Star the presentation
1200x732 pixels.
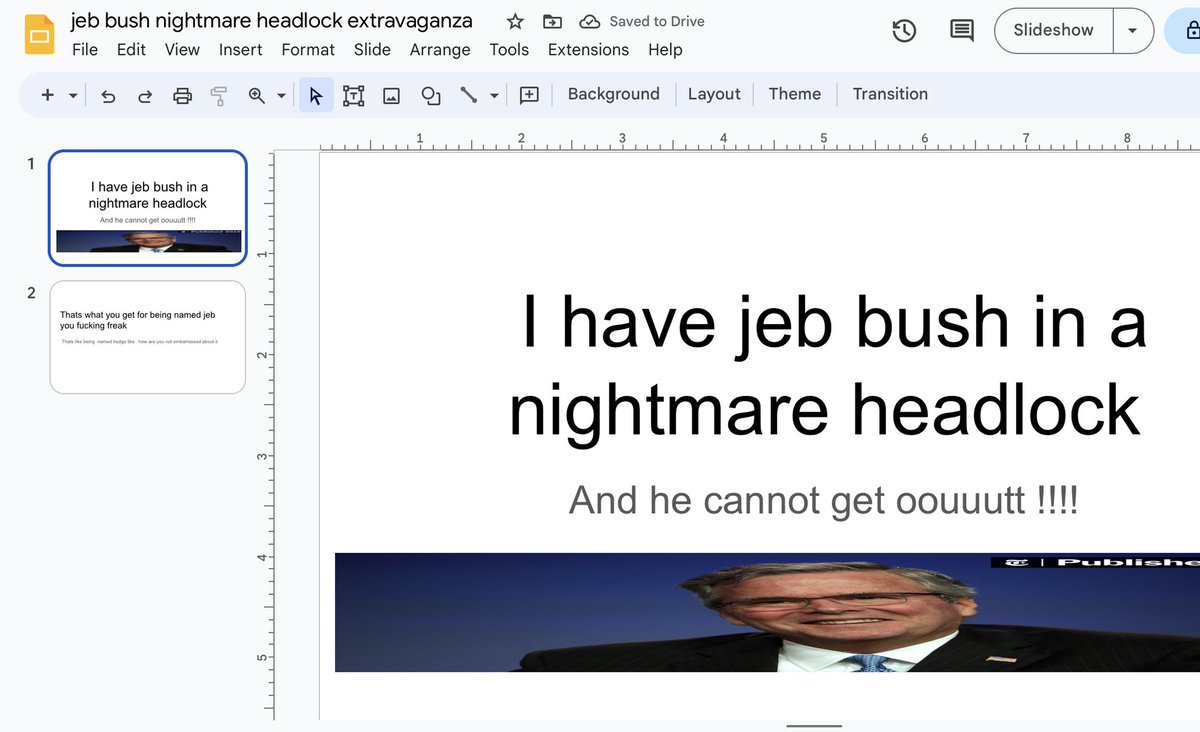click(514, 20)
